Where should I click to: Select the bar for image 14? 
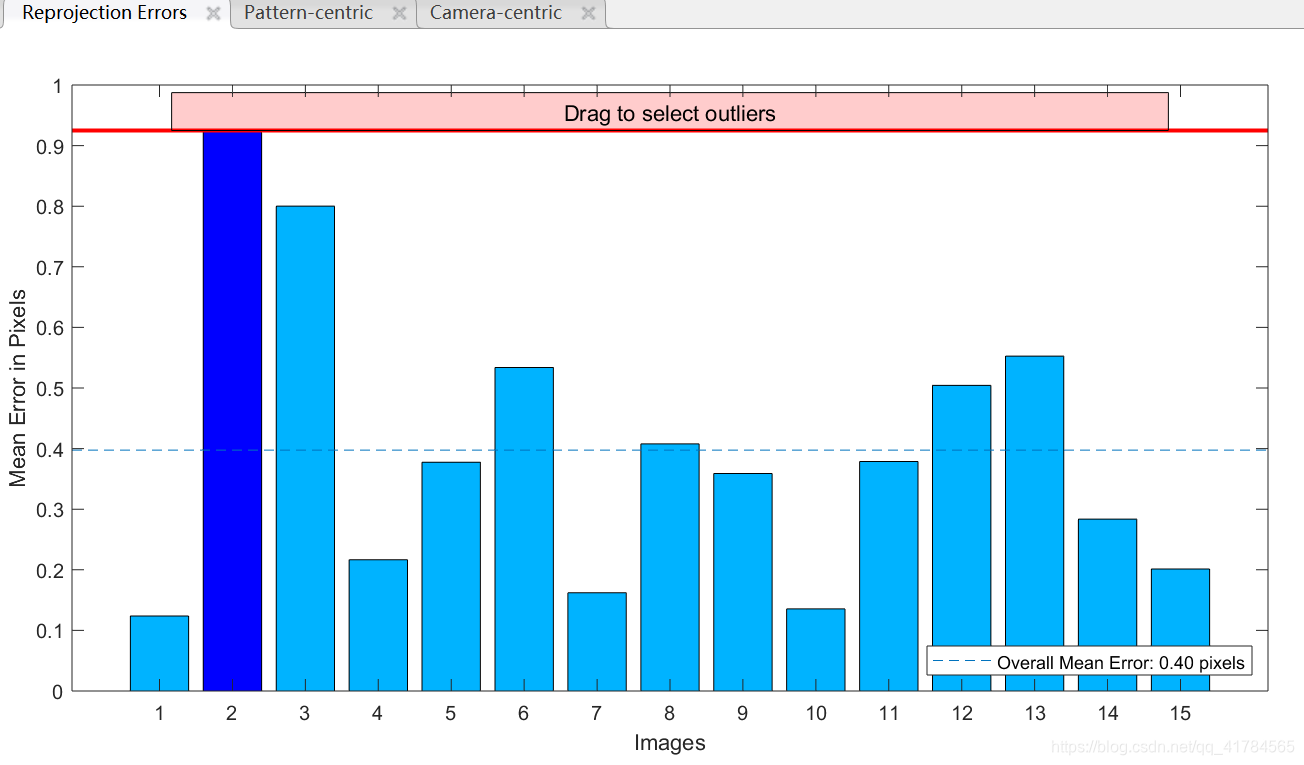click(x=1108, y=605)
